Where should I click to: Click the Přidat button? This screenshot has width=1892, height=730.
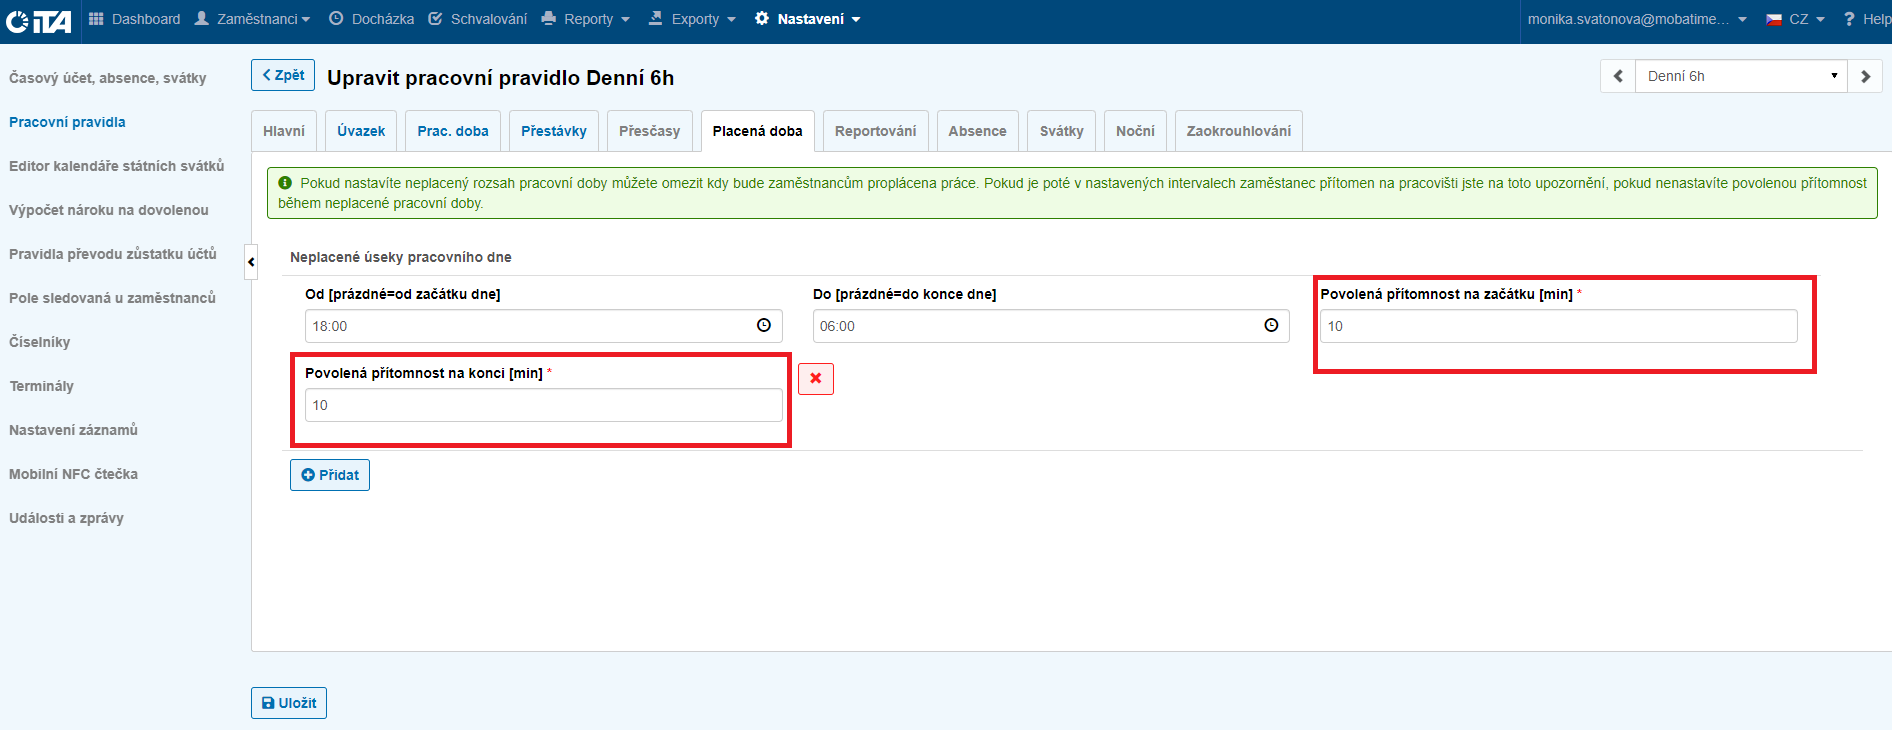tap(330, 475)
